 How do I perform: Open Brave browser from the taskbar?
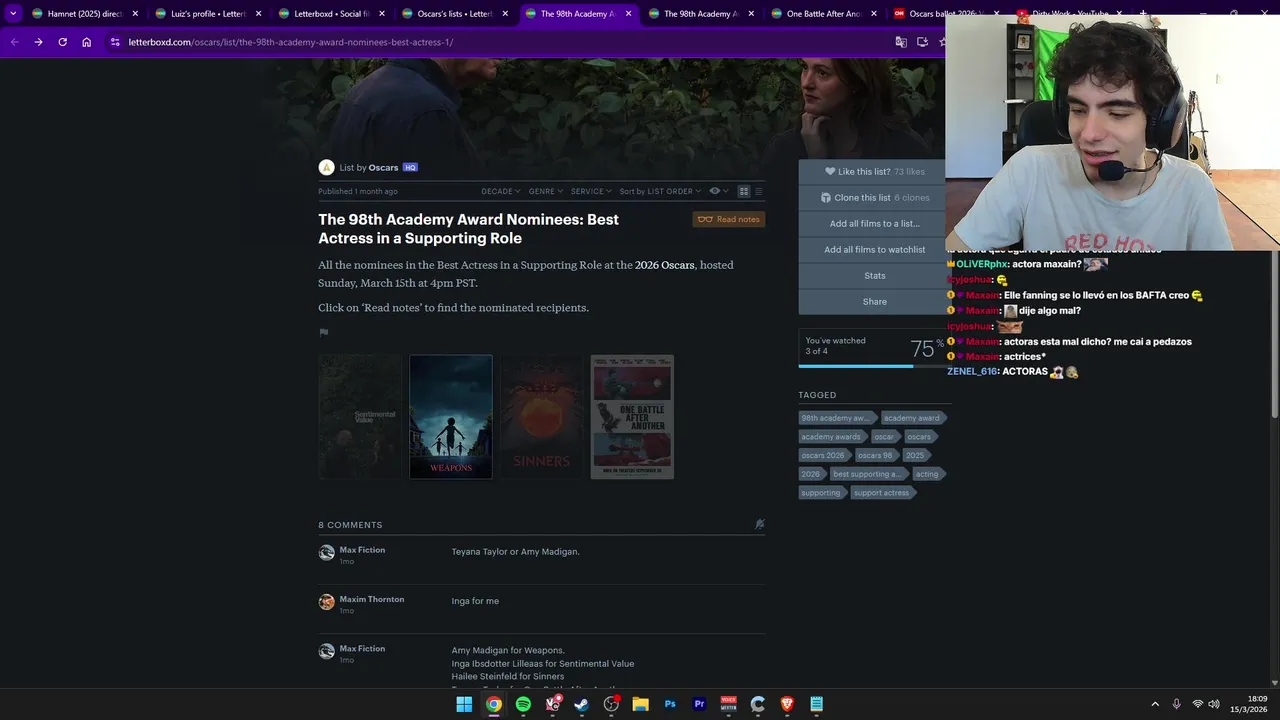[787, 704]
